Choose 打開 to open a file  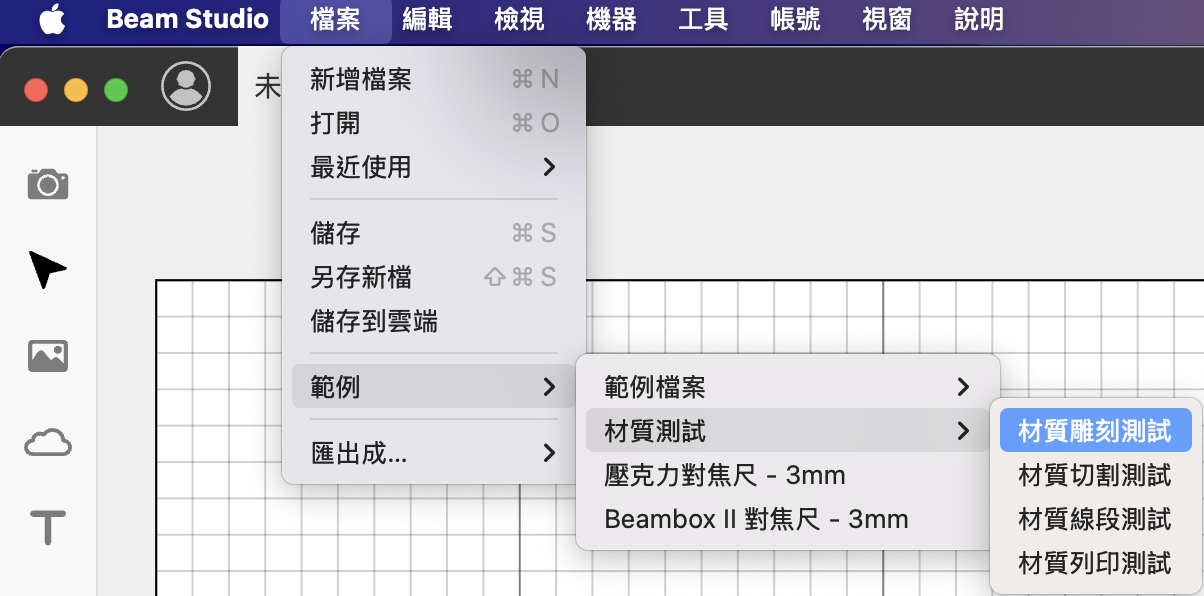(x=434, y=123)
